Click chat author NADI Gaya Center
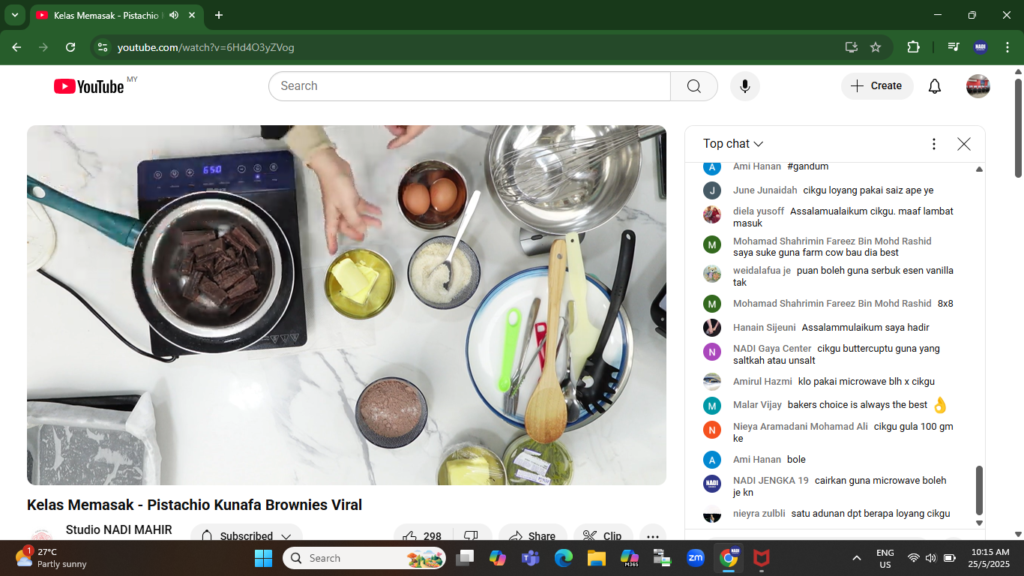 tap(772, 349)
